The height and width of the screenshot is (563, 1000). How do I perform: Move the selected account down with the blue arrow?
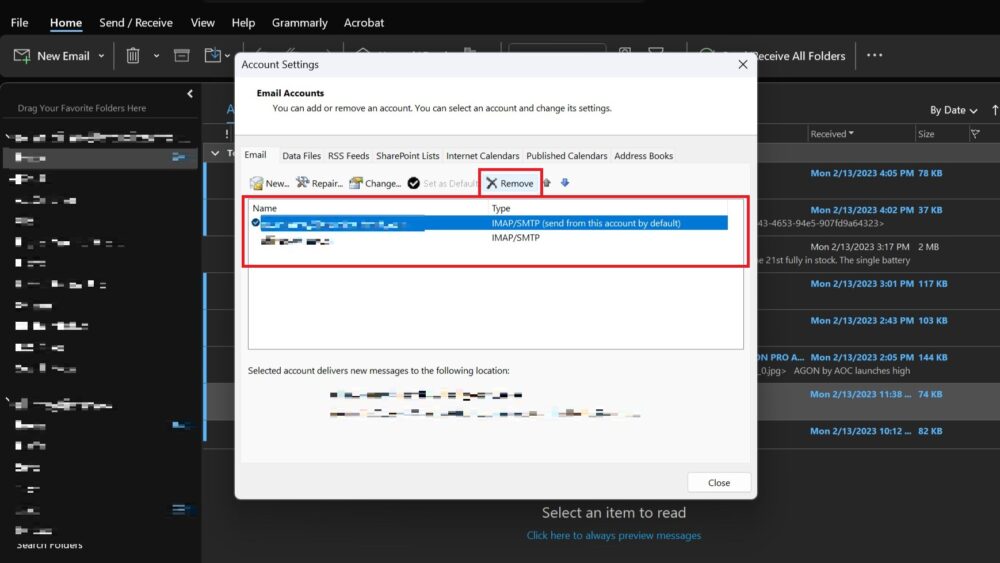(564, 183)
